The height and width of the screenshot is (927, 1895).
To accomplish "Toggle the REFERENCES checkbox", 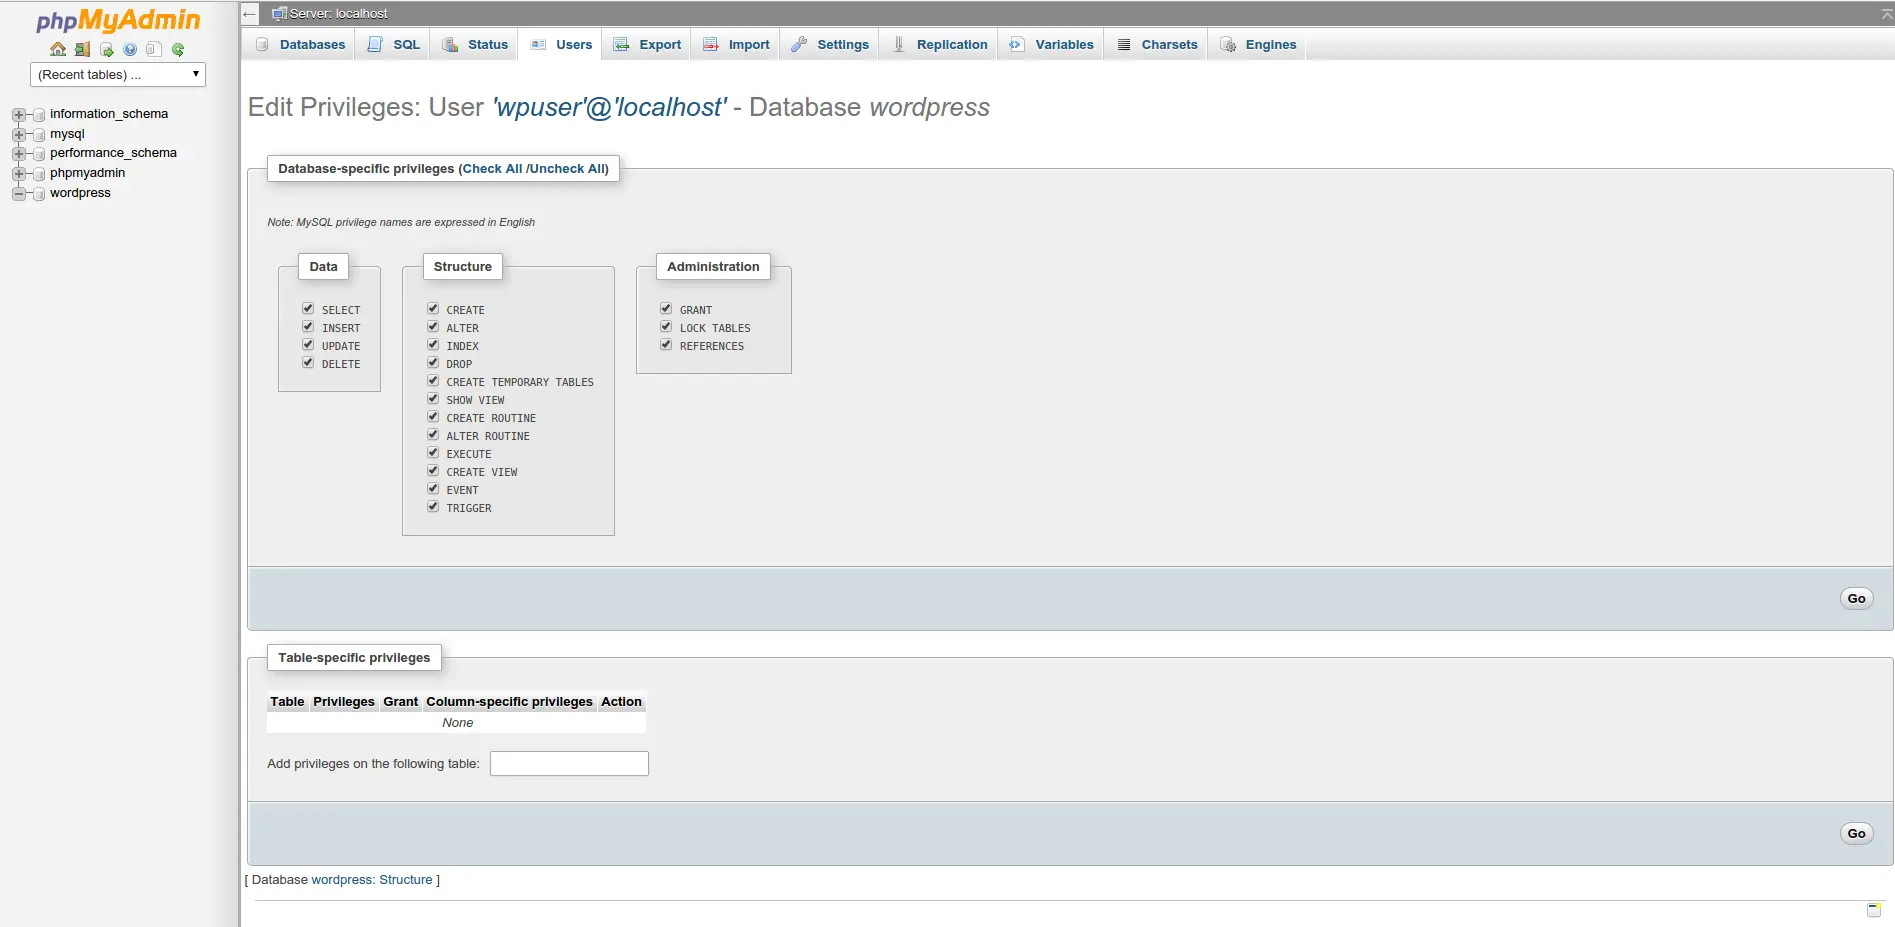I will [666, 345].
